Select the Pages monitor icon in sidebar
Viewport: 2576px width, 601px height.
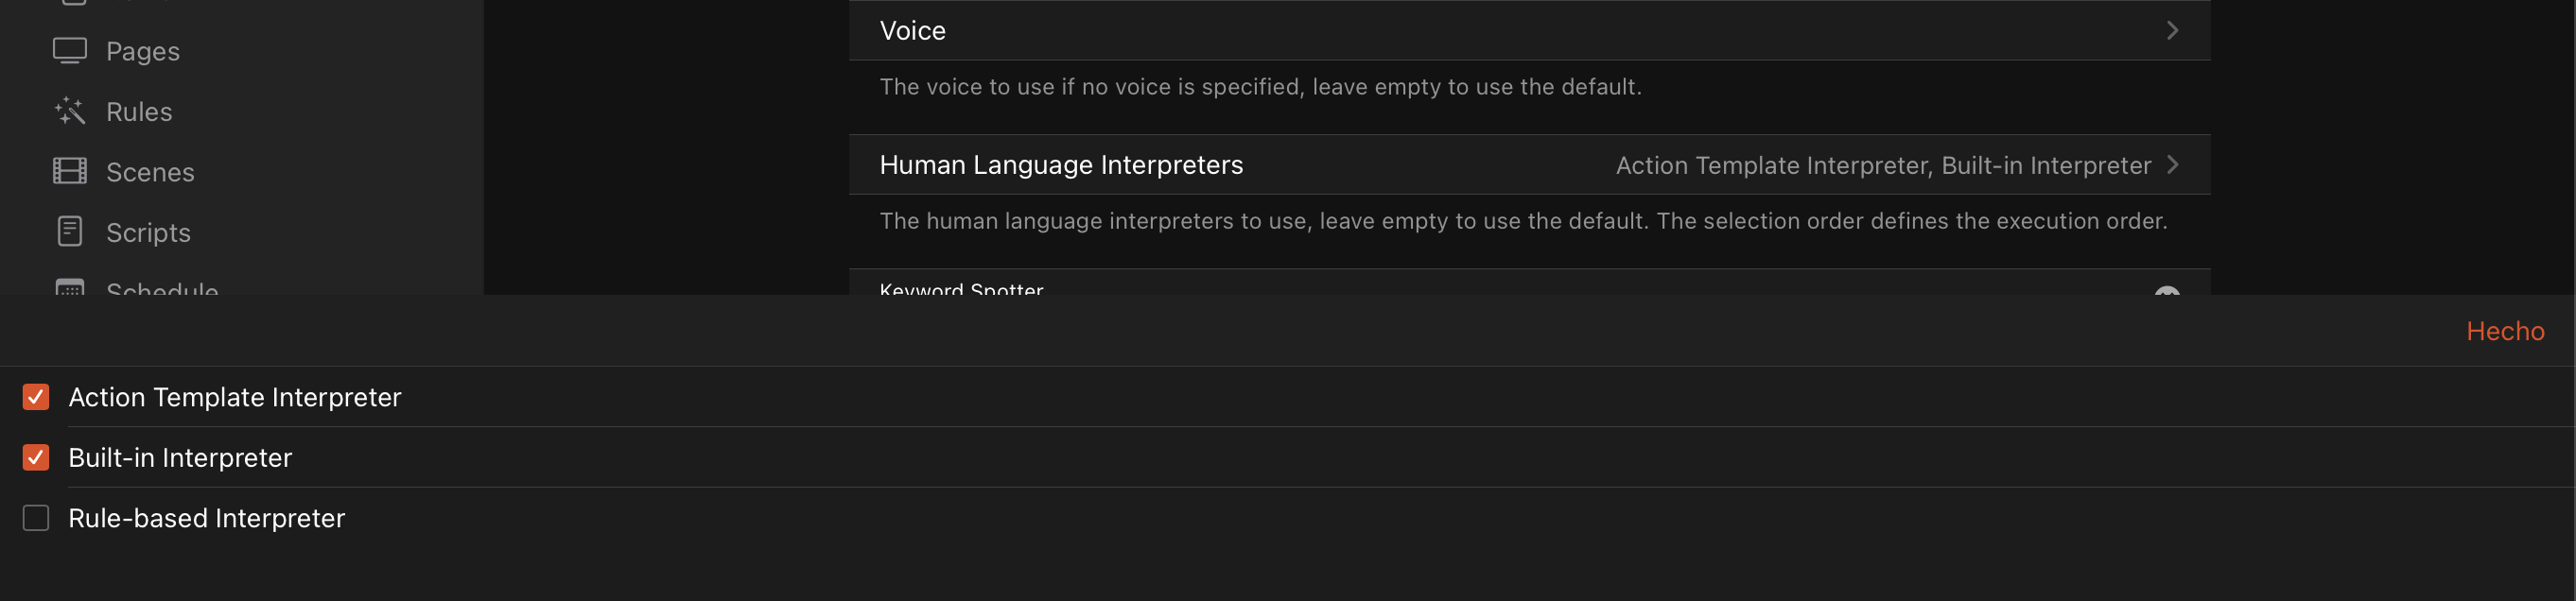70,50
